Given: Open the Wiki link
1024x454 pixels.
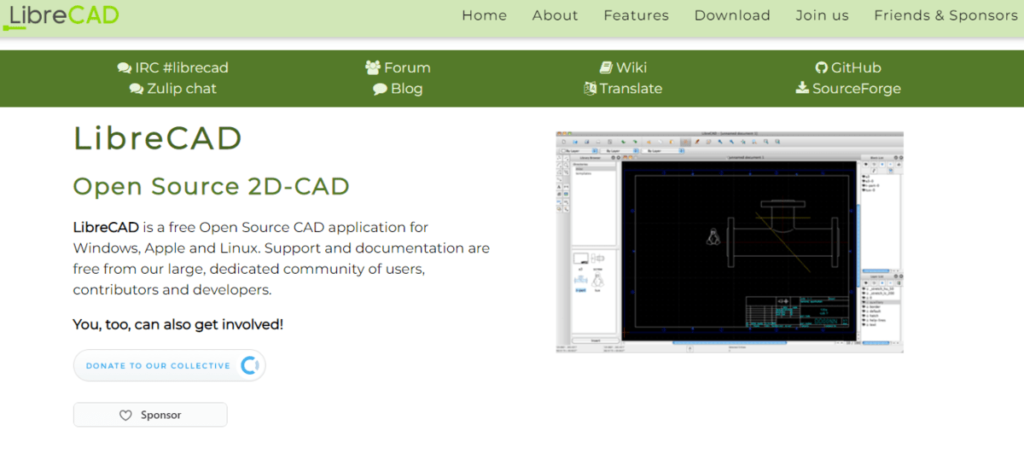Looking at the screenshot, I should pos(623,68).
